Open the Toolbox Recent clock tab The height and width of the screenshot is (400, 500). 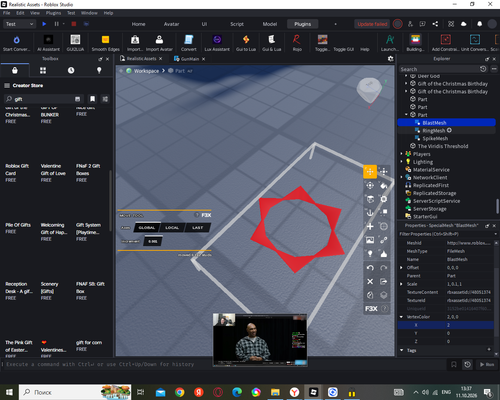click(71, 70)
